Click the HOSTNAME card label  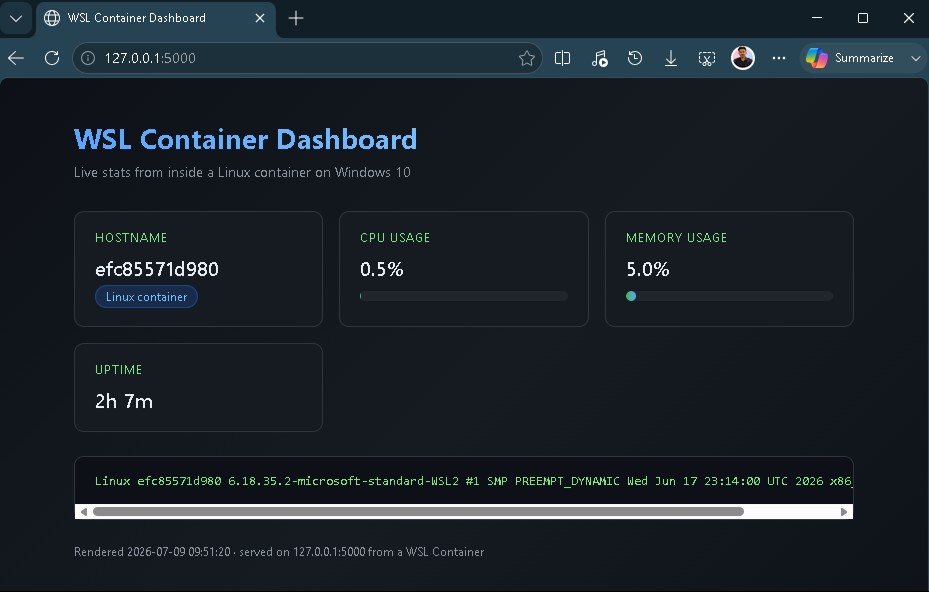[131, 238]
